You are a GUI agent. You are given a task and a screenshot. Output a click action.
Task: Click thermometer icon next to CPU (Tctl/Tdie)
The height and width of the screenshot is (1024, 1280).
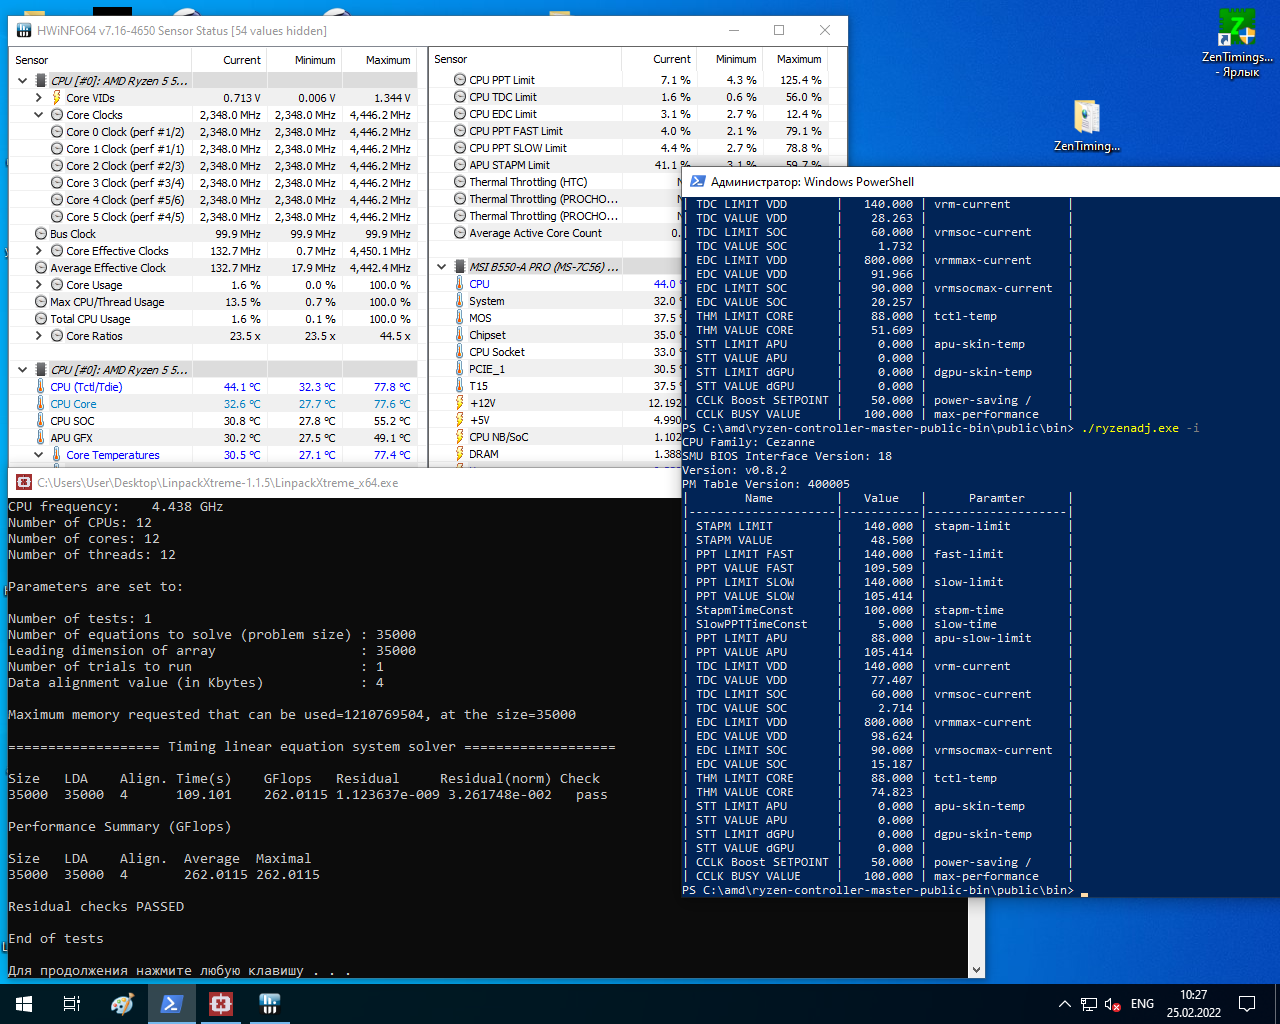[x=41, y=387]
